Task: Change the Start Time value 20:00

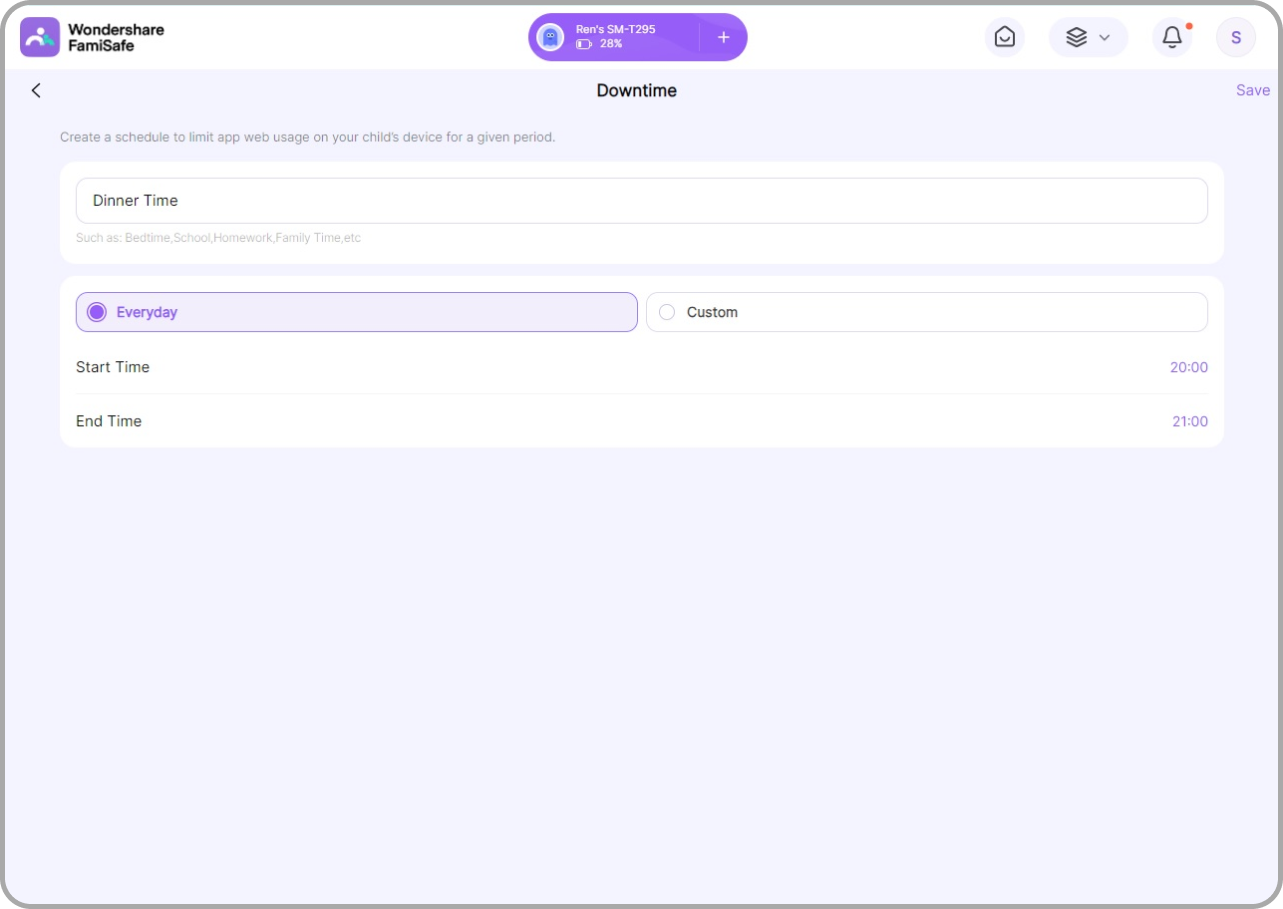Action: tap(1189, 367)
